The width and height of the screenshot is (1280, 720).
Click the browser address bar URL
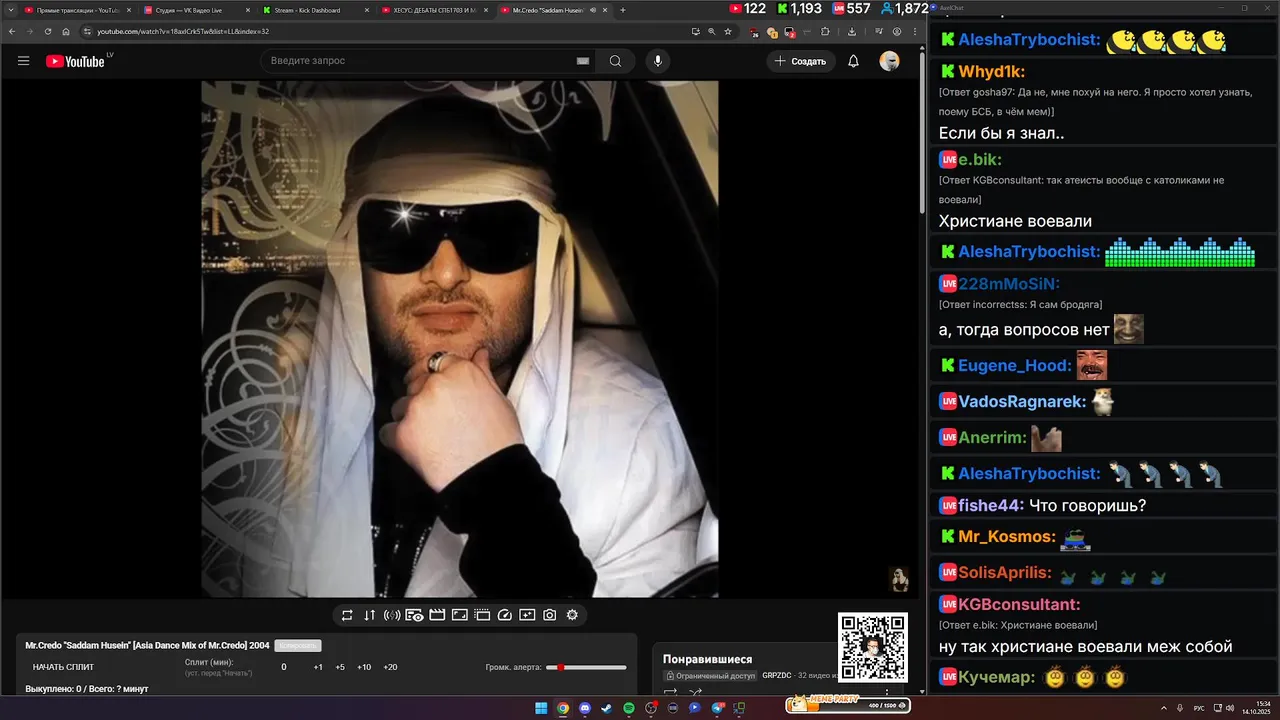pos(183,31)
